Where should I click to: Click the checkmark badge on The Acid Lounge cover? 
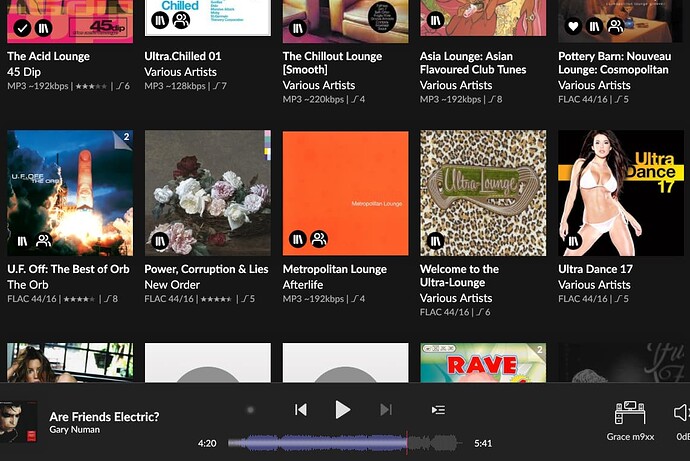22,28
